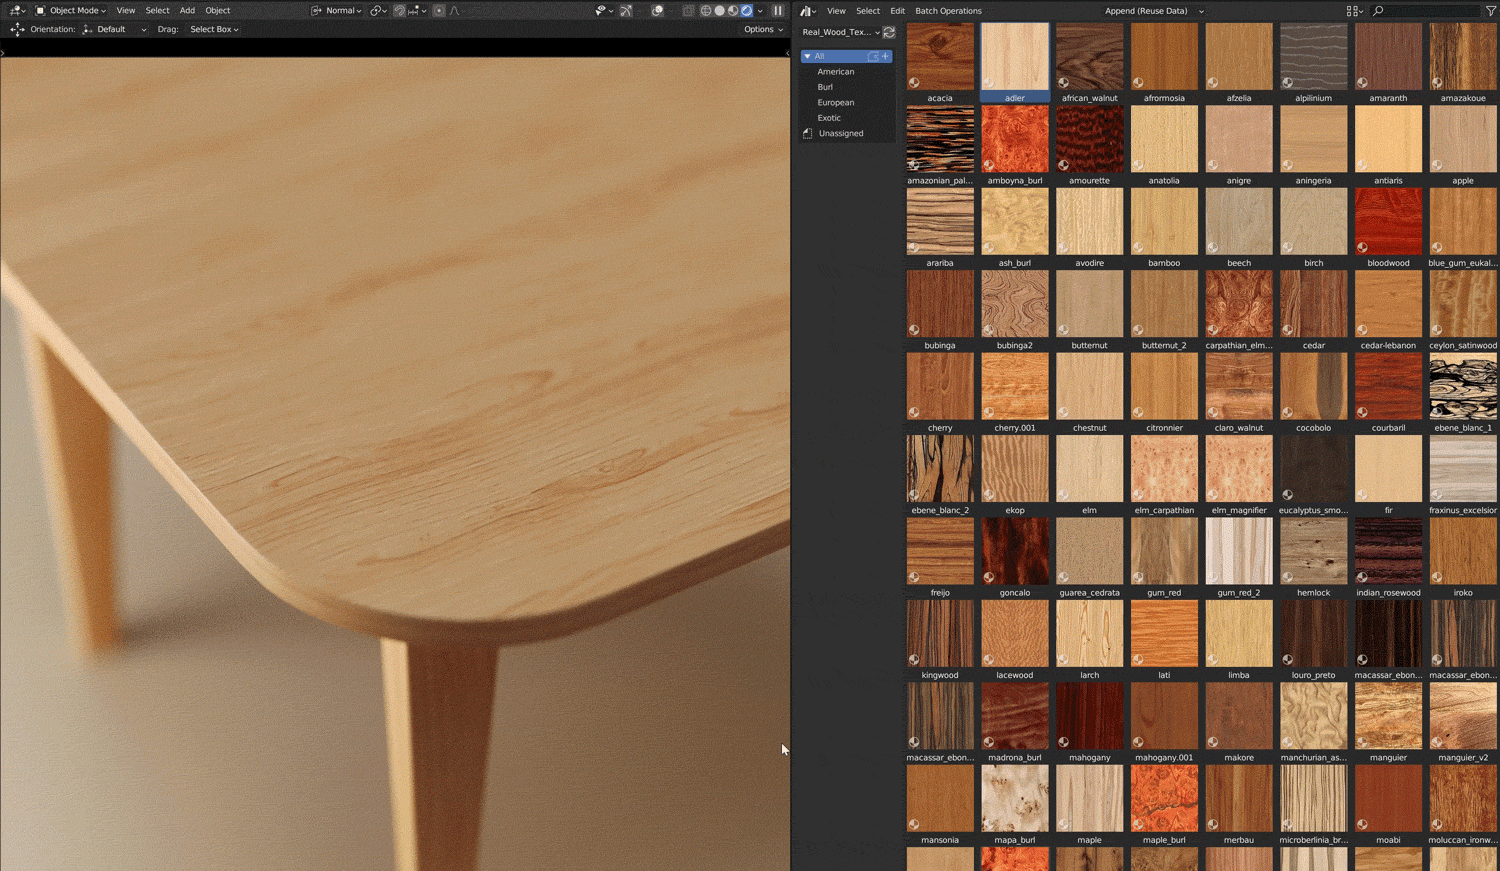This screenshot has height=871, width=1500.
Task: Collapse the All catalog tree
Action: (808, 56)
